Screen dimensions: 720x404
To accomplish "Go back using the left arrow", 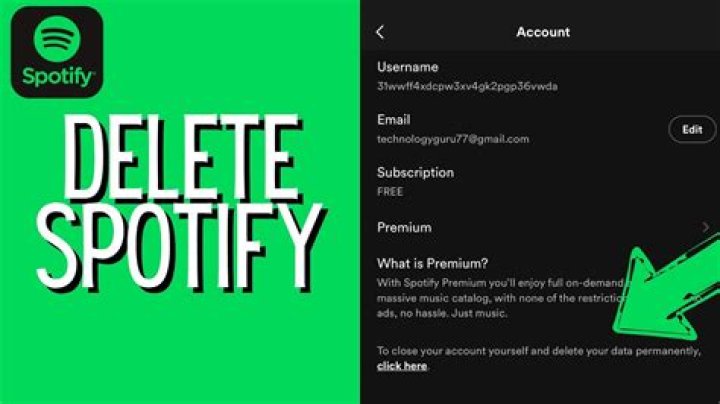I will tap(380, 32).
